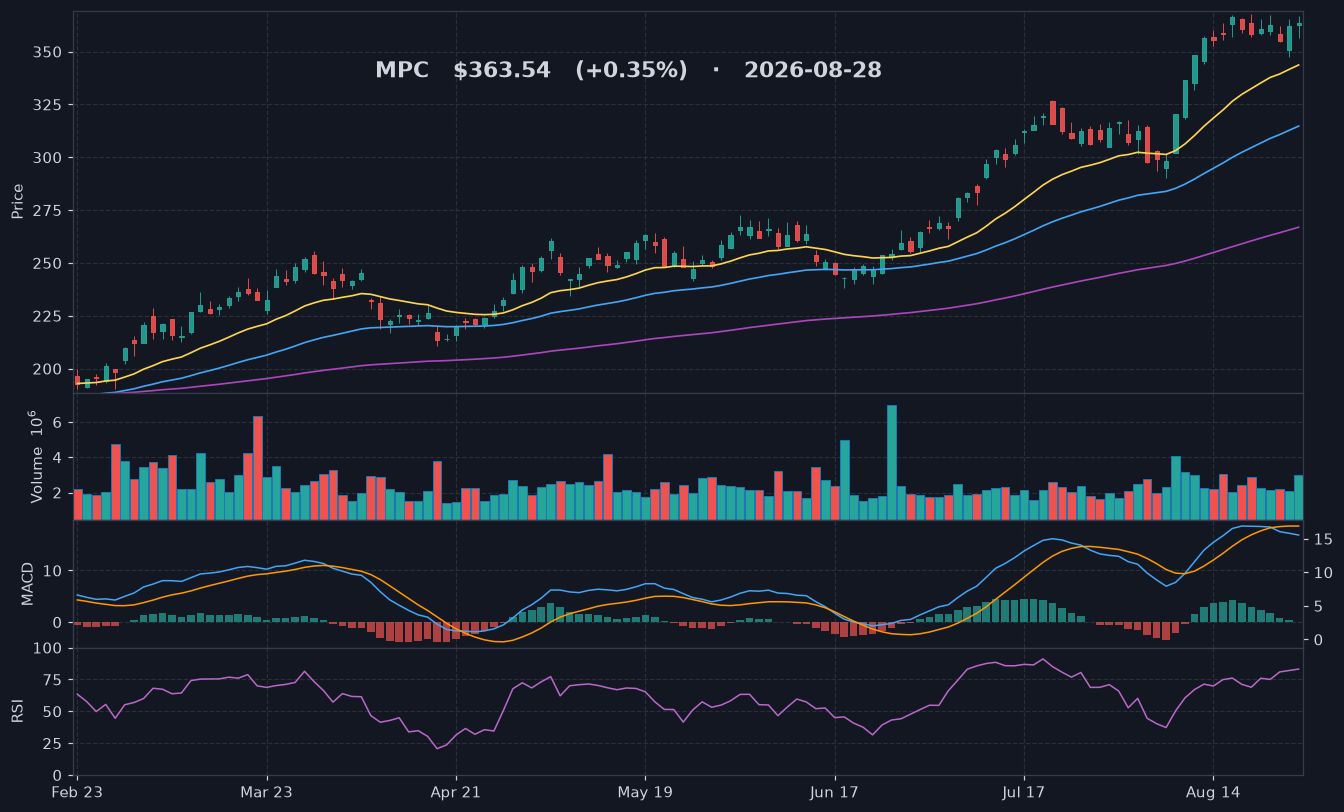Click the Mar 23 date label
This screenshot has height=812, width=1344.
click(x=267, y=791)
